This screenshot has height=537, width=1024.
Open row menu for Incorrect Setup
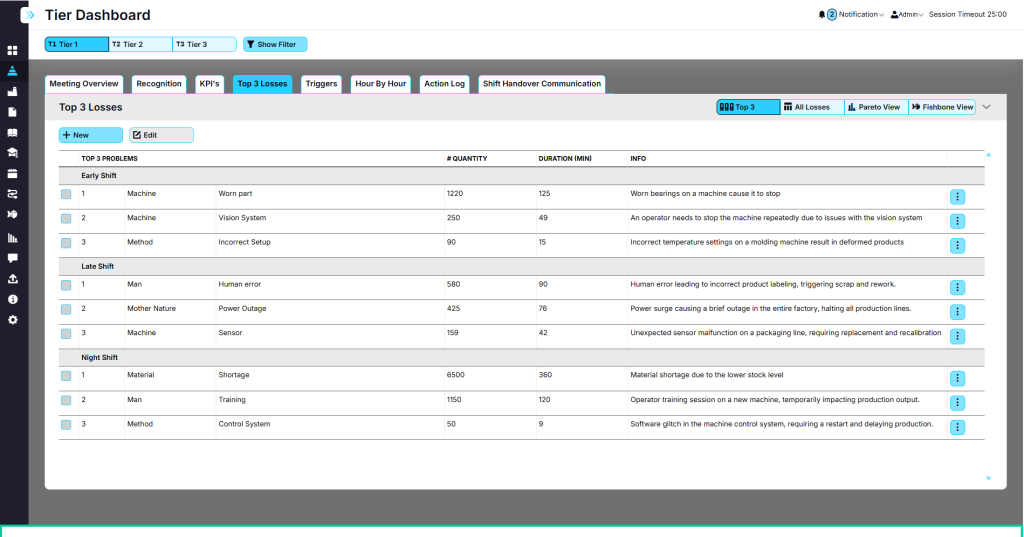tap(957, 246)
